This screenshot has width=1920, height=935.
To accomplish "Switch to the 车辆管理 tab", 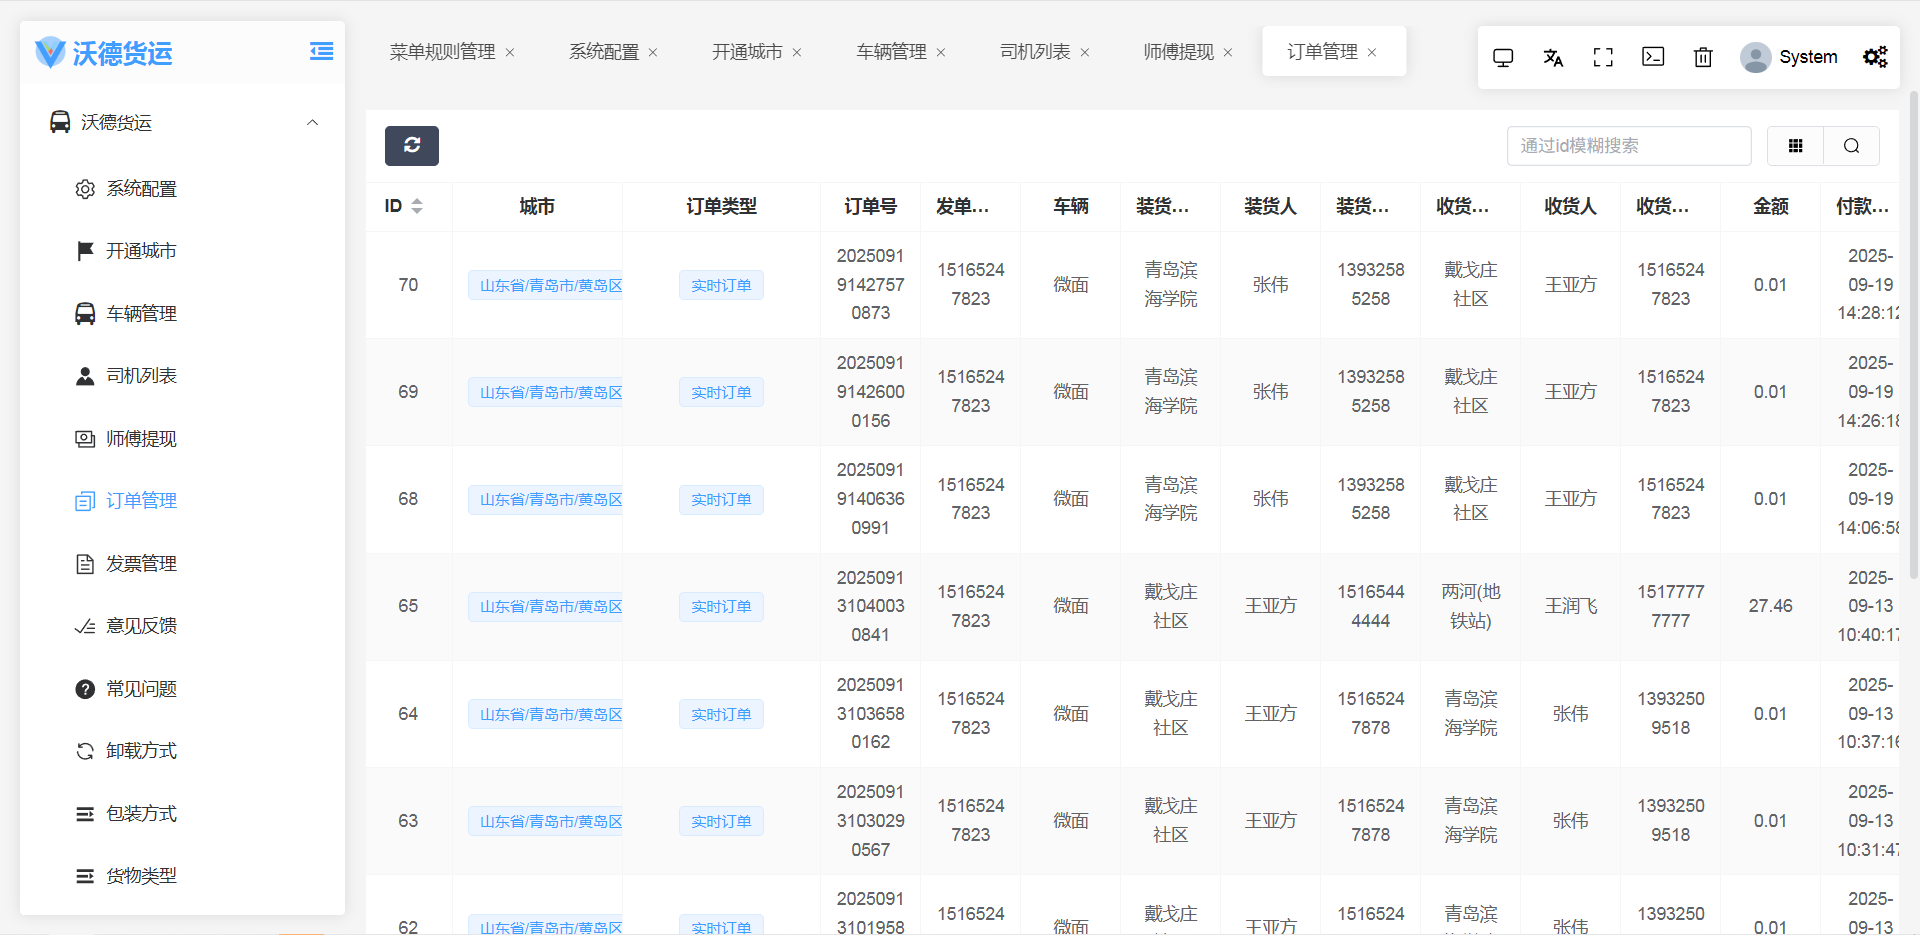I will tap(891, 52).
